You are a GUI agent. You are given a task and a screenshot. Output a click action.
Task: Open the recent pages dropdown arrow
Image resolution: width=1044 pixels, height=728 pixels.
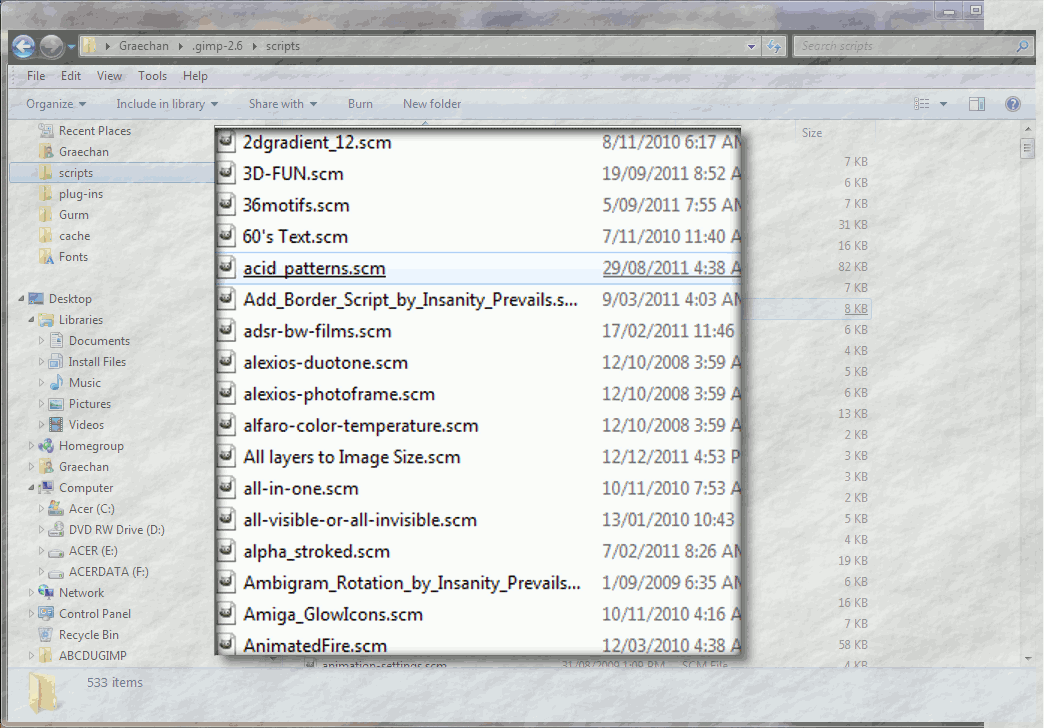[x=71, y=47]
